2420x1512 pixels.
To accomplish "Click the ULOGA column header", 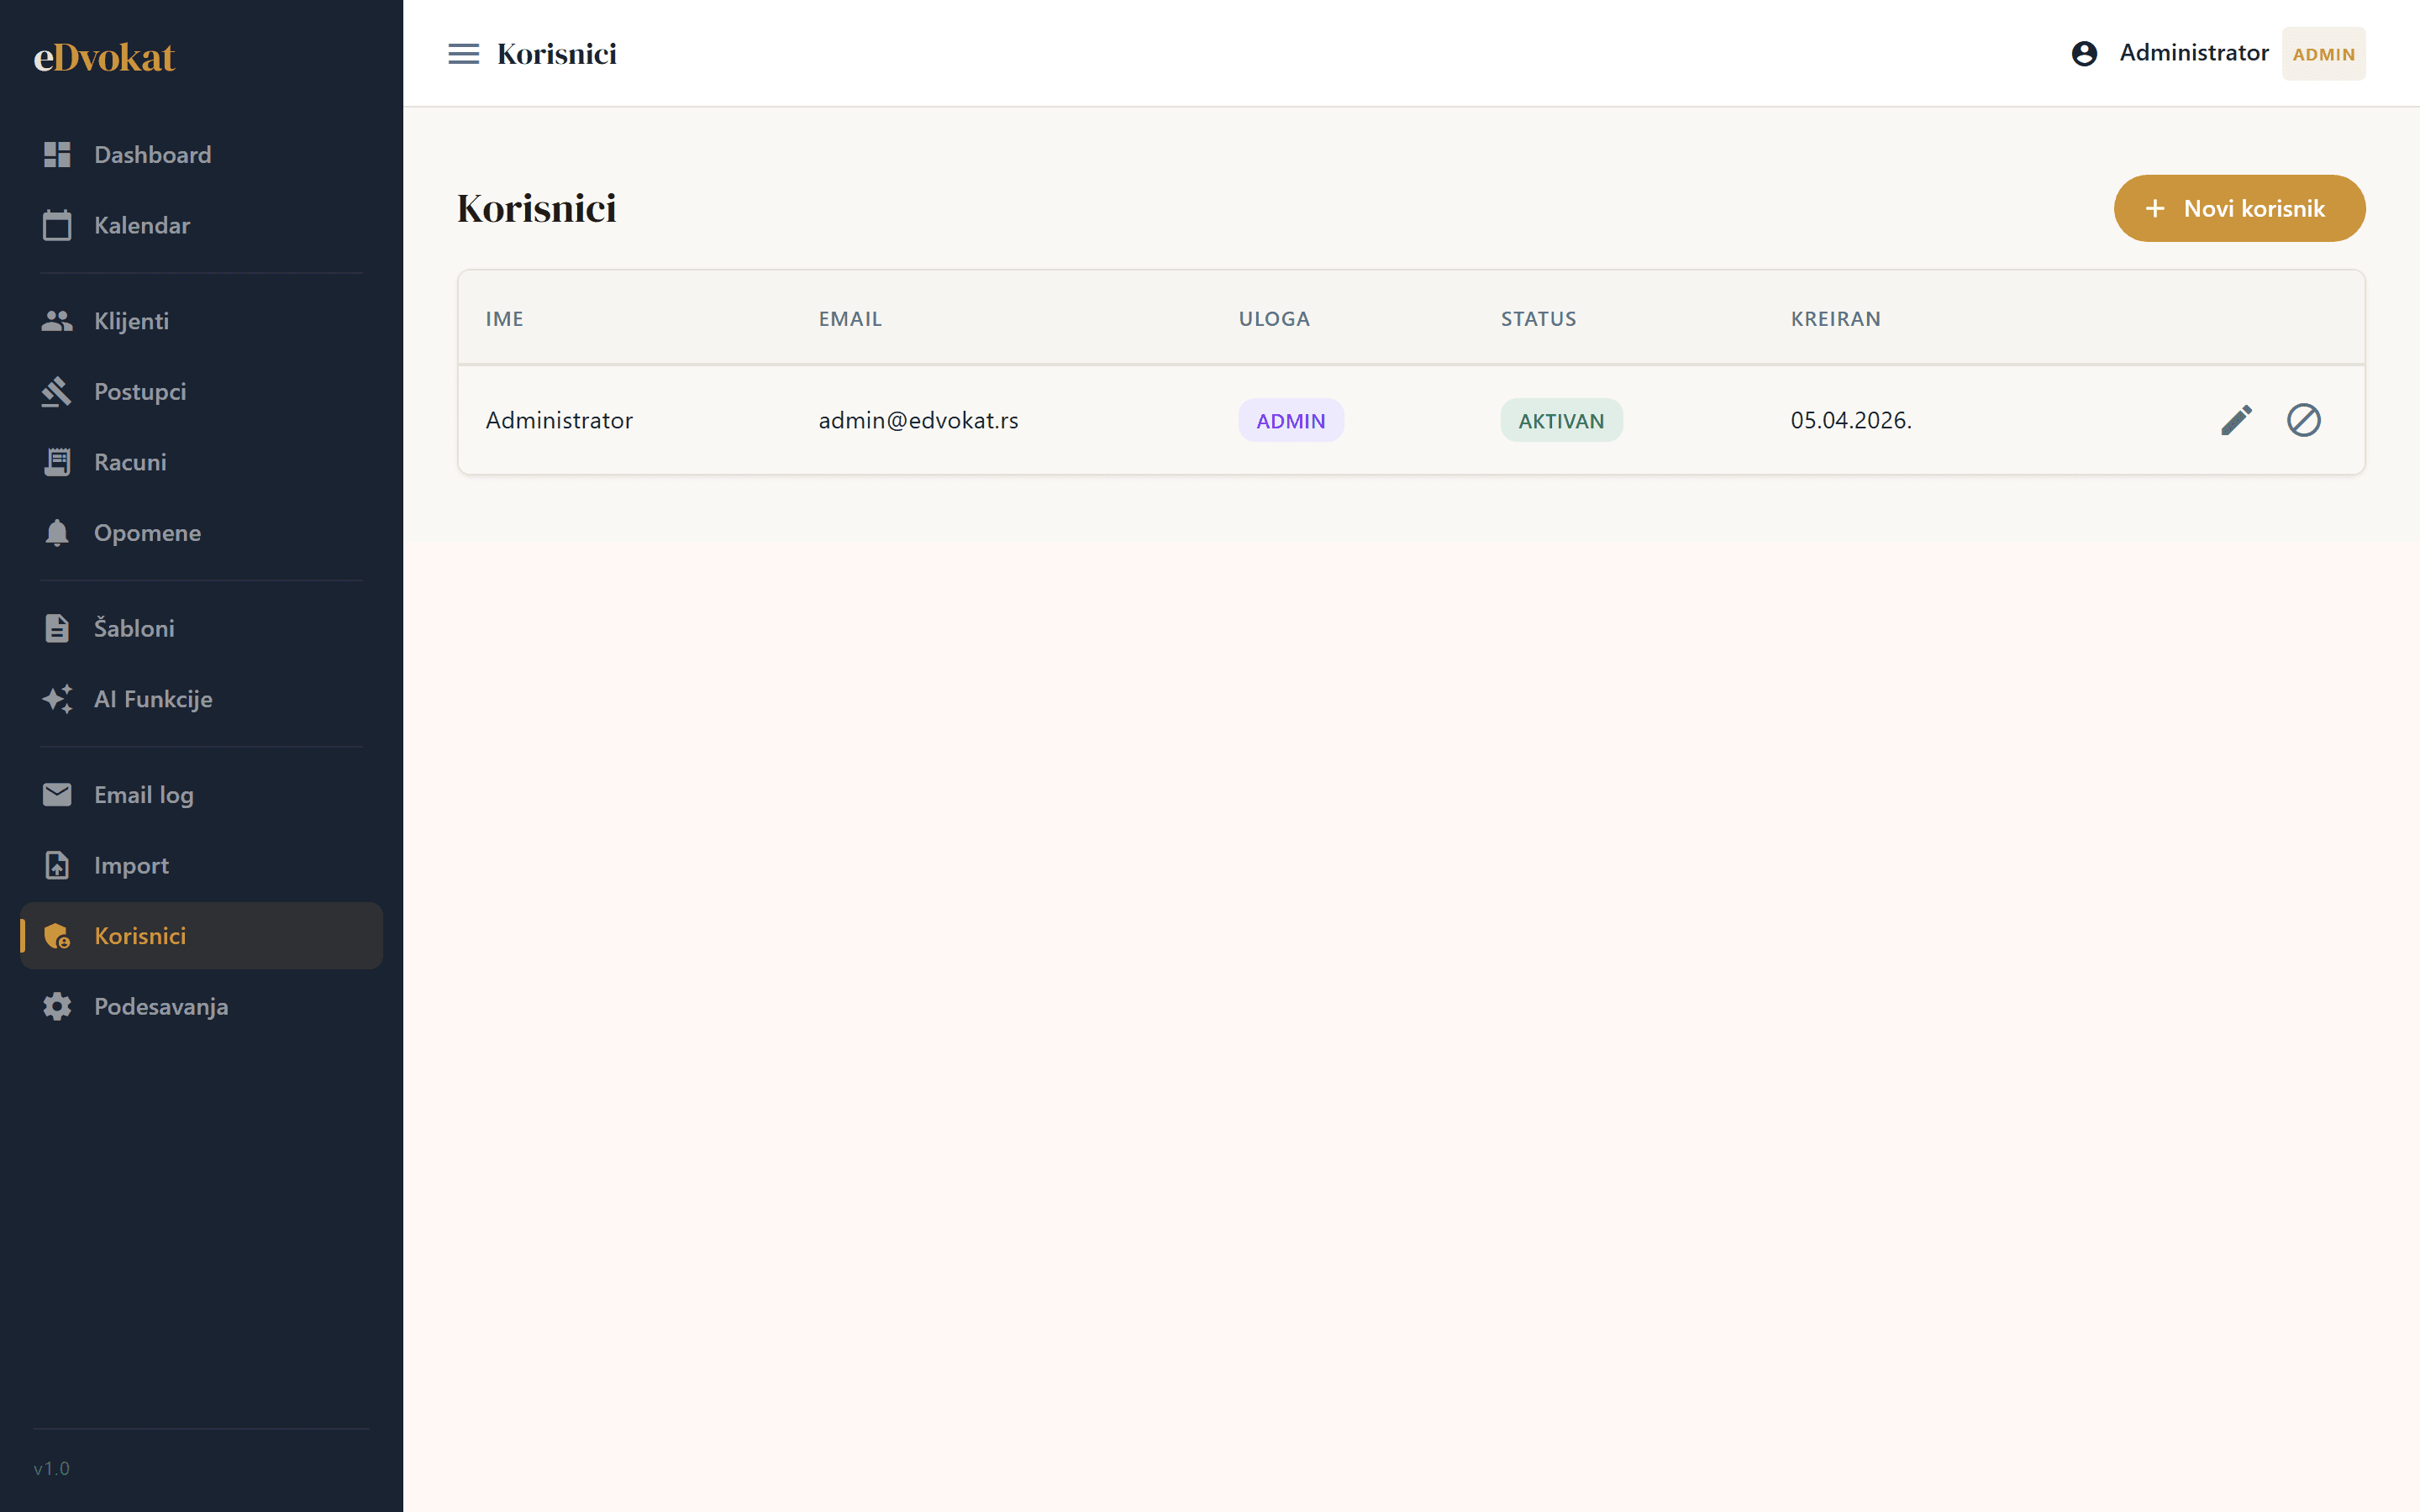I will tap(1274, 319).
